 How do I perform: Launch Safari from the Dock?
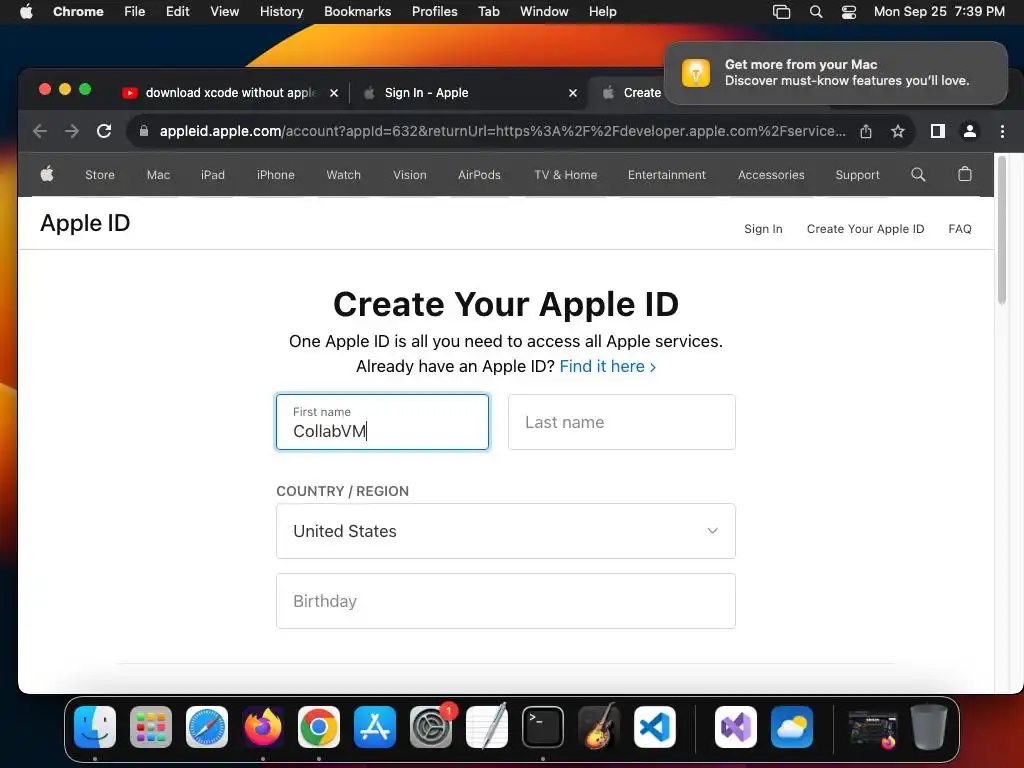point(207,727)
